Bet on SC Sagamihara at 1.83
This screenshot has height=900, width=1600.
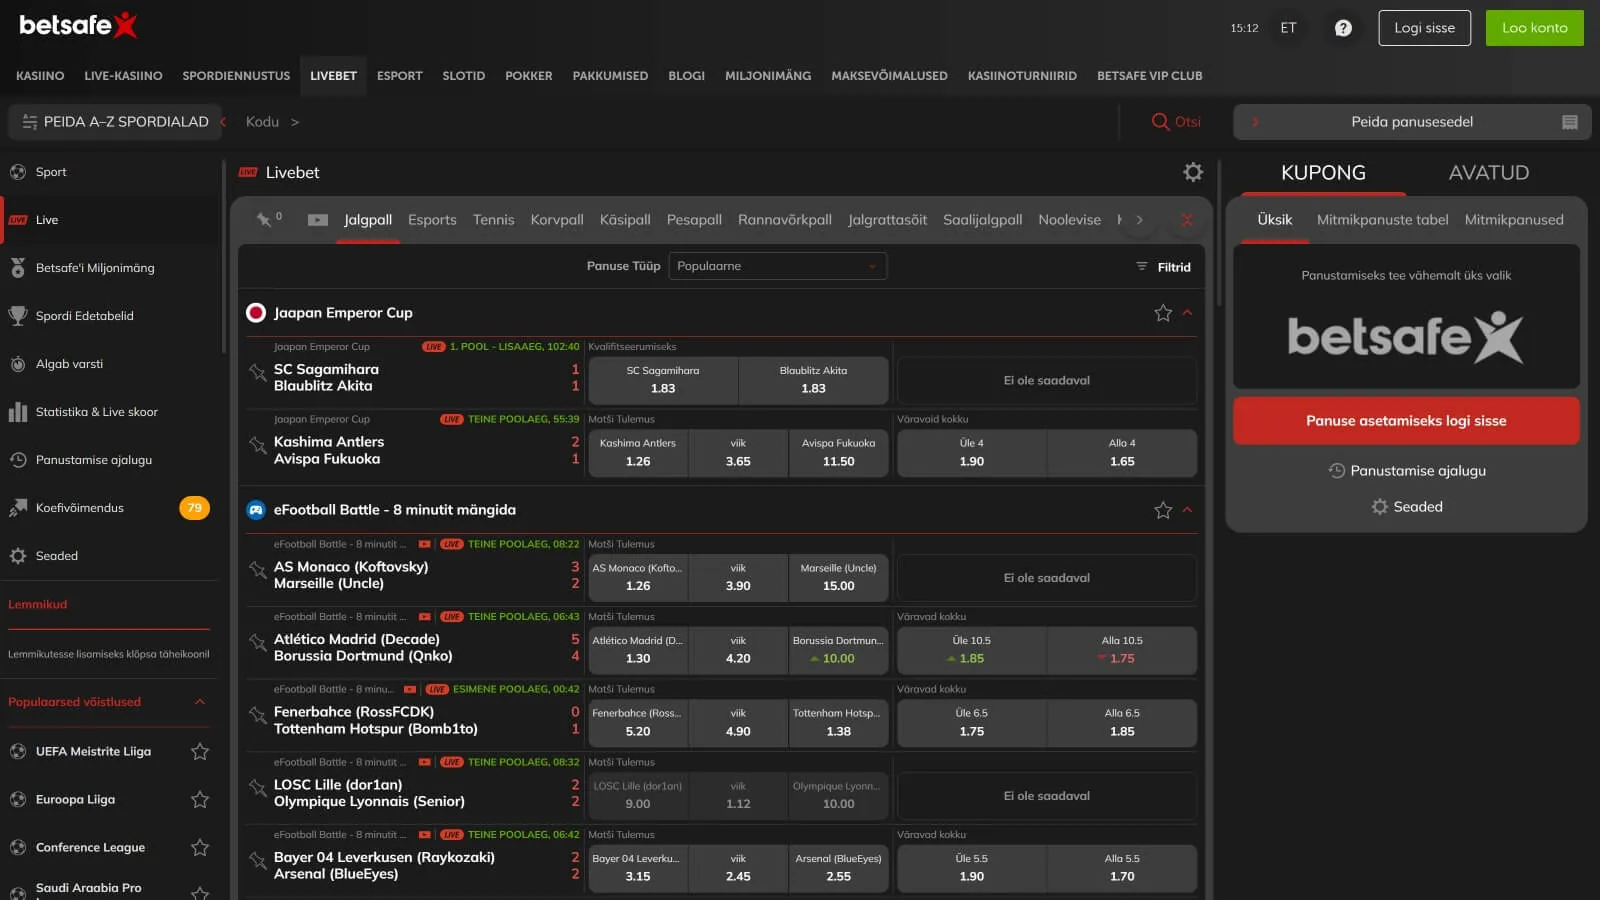tap(663, 380)
